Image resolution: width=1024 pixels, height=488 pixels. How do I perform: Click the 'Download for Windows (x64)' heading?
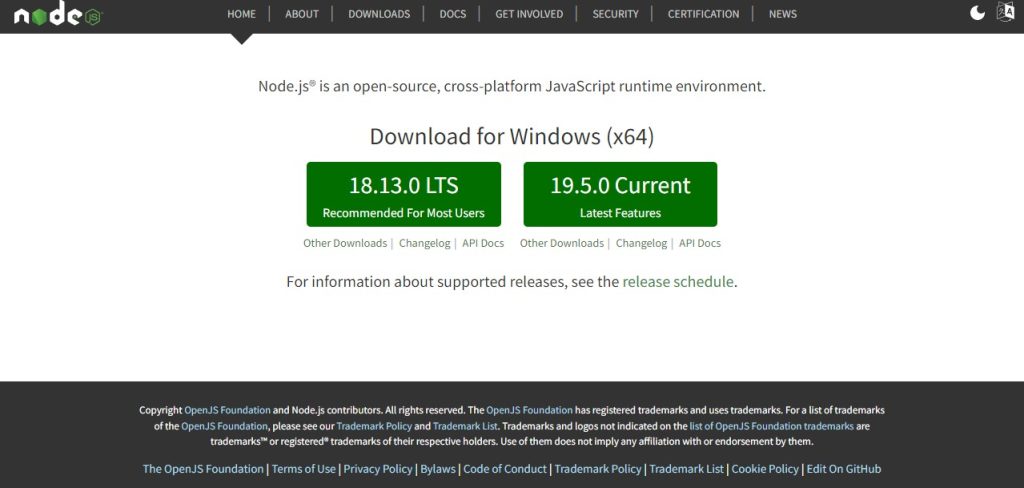[x=512, y=137]
